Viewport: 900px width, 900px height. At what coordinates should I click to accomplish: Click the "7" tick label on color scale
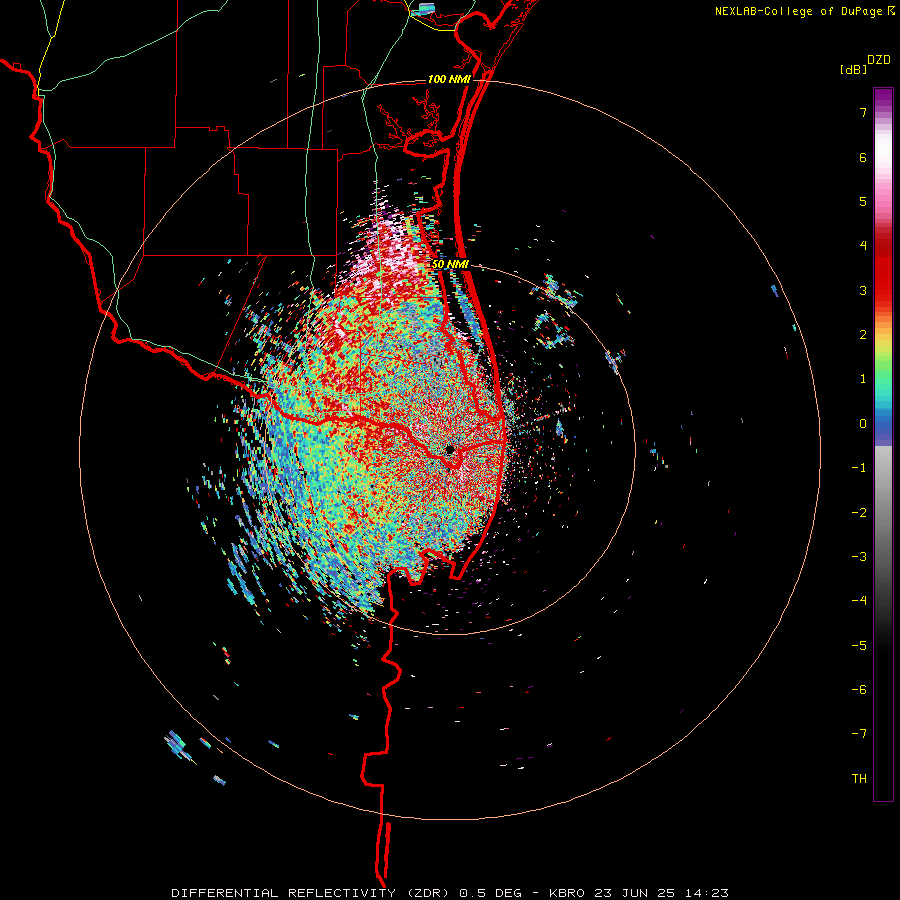pos(863,112)
